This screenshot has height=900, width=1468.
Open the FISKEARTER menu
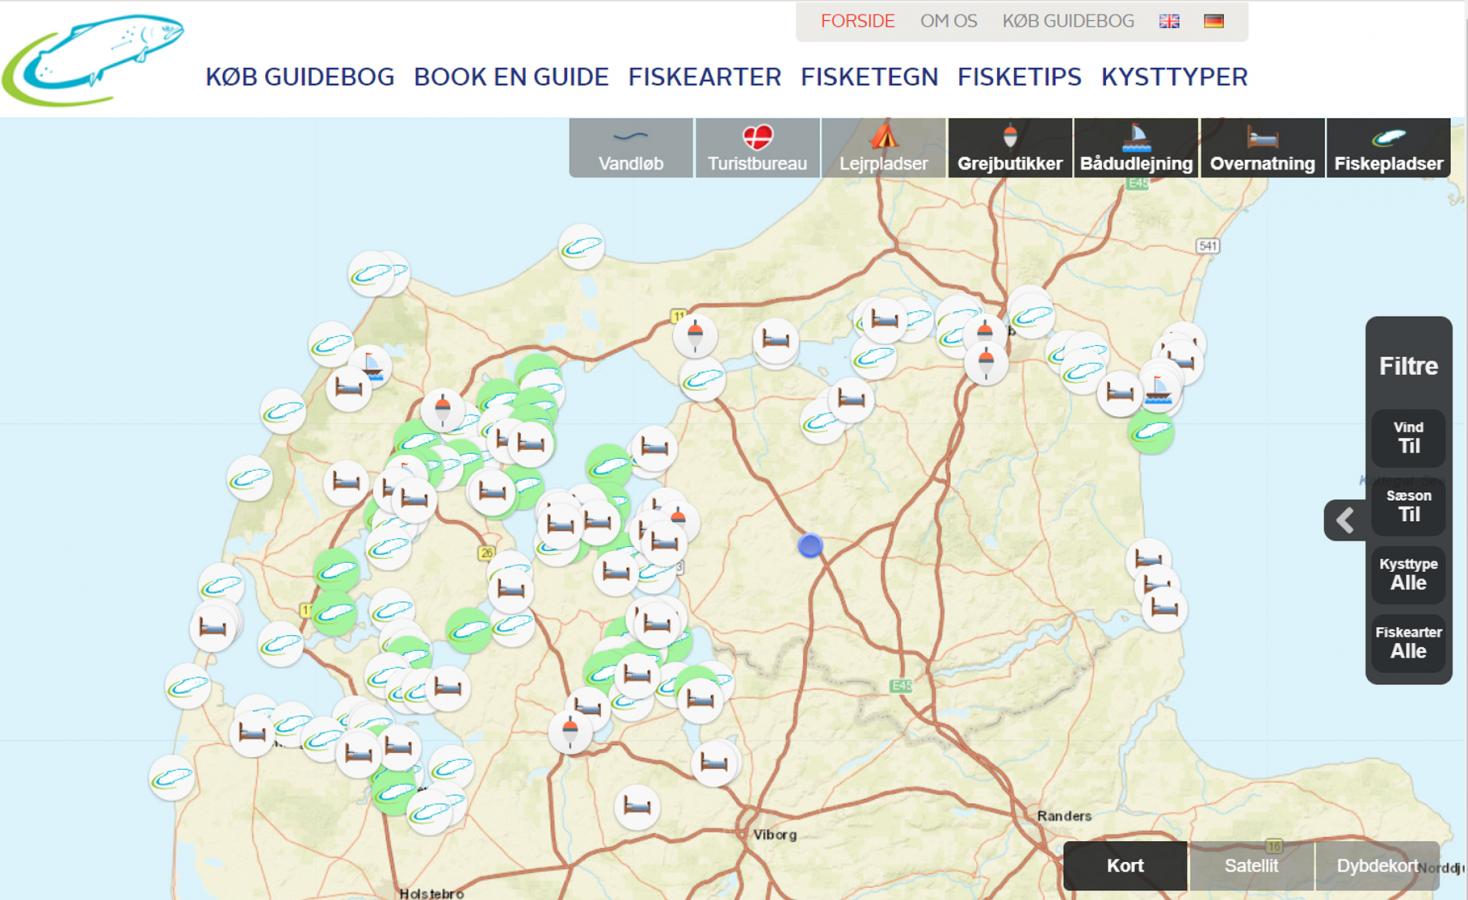click(705, 77)
